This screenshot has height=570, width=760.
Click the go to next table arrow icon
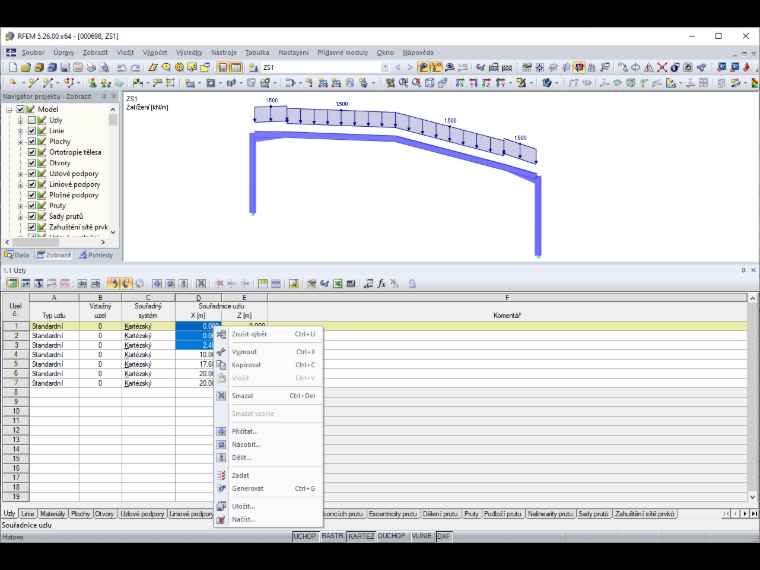point(95,284)
